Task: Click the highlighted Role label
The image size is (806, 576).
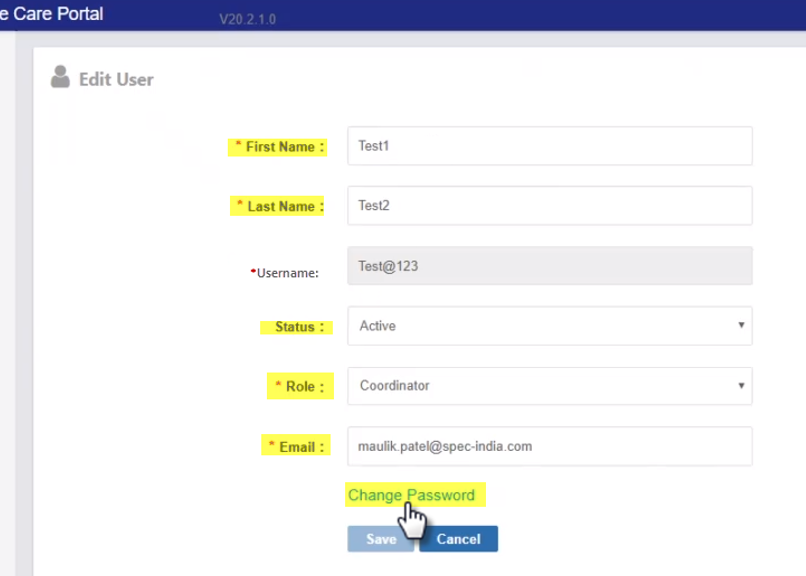Action: [299, 387]
